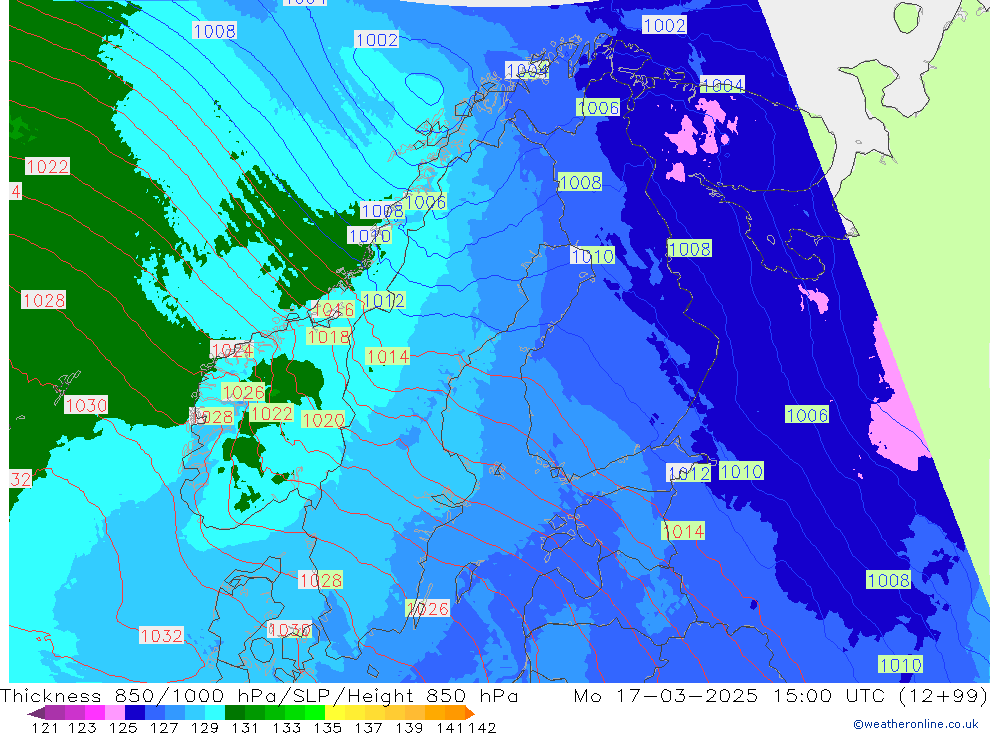Click the chart title beginning with Thickness 850/1000
The height and width of the screenshot is (733, 1000).
click(259, 695)
